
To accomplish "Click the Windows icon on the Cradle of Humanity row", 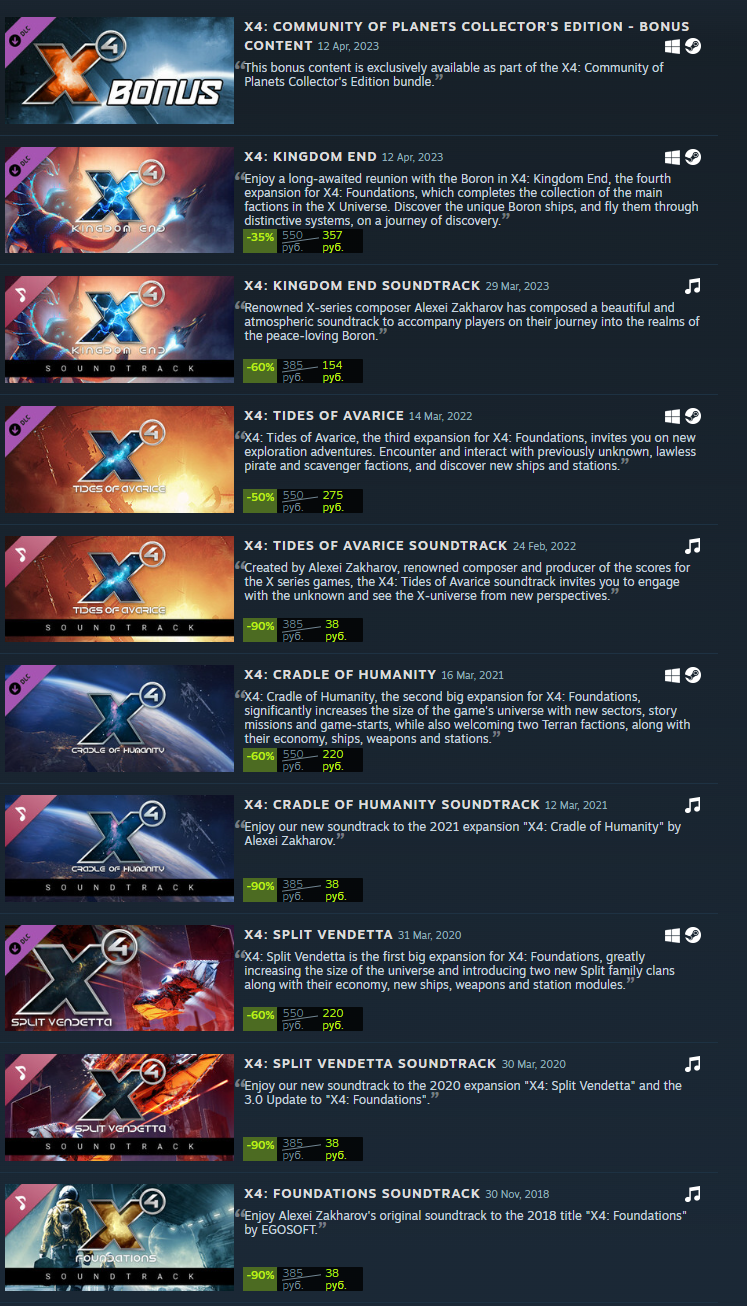I will coord(673,675).
